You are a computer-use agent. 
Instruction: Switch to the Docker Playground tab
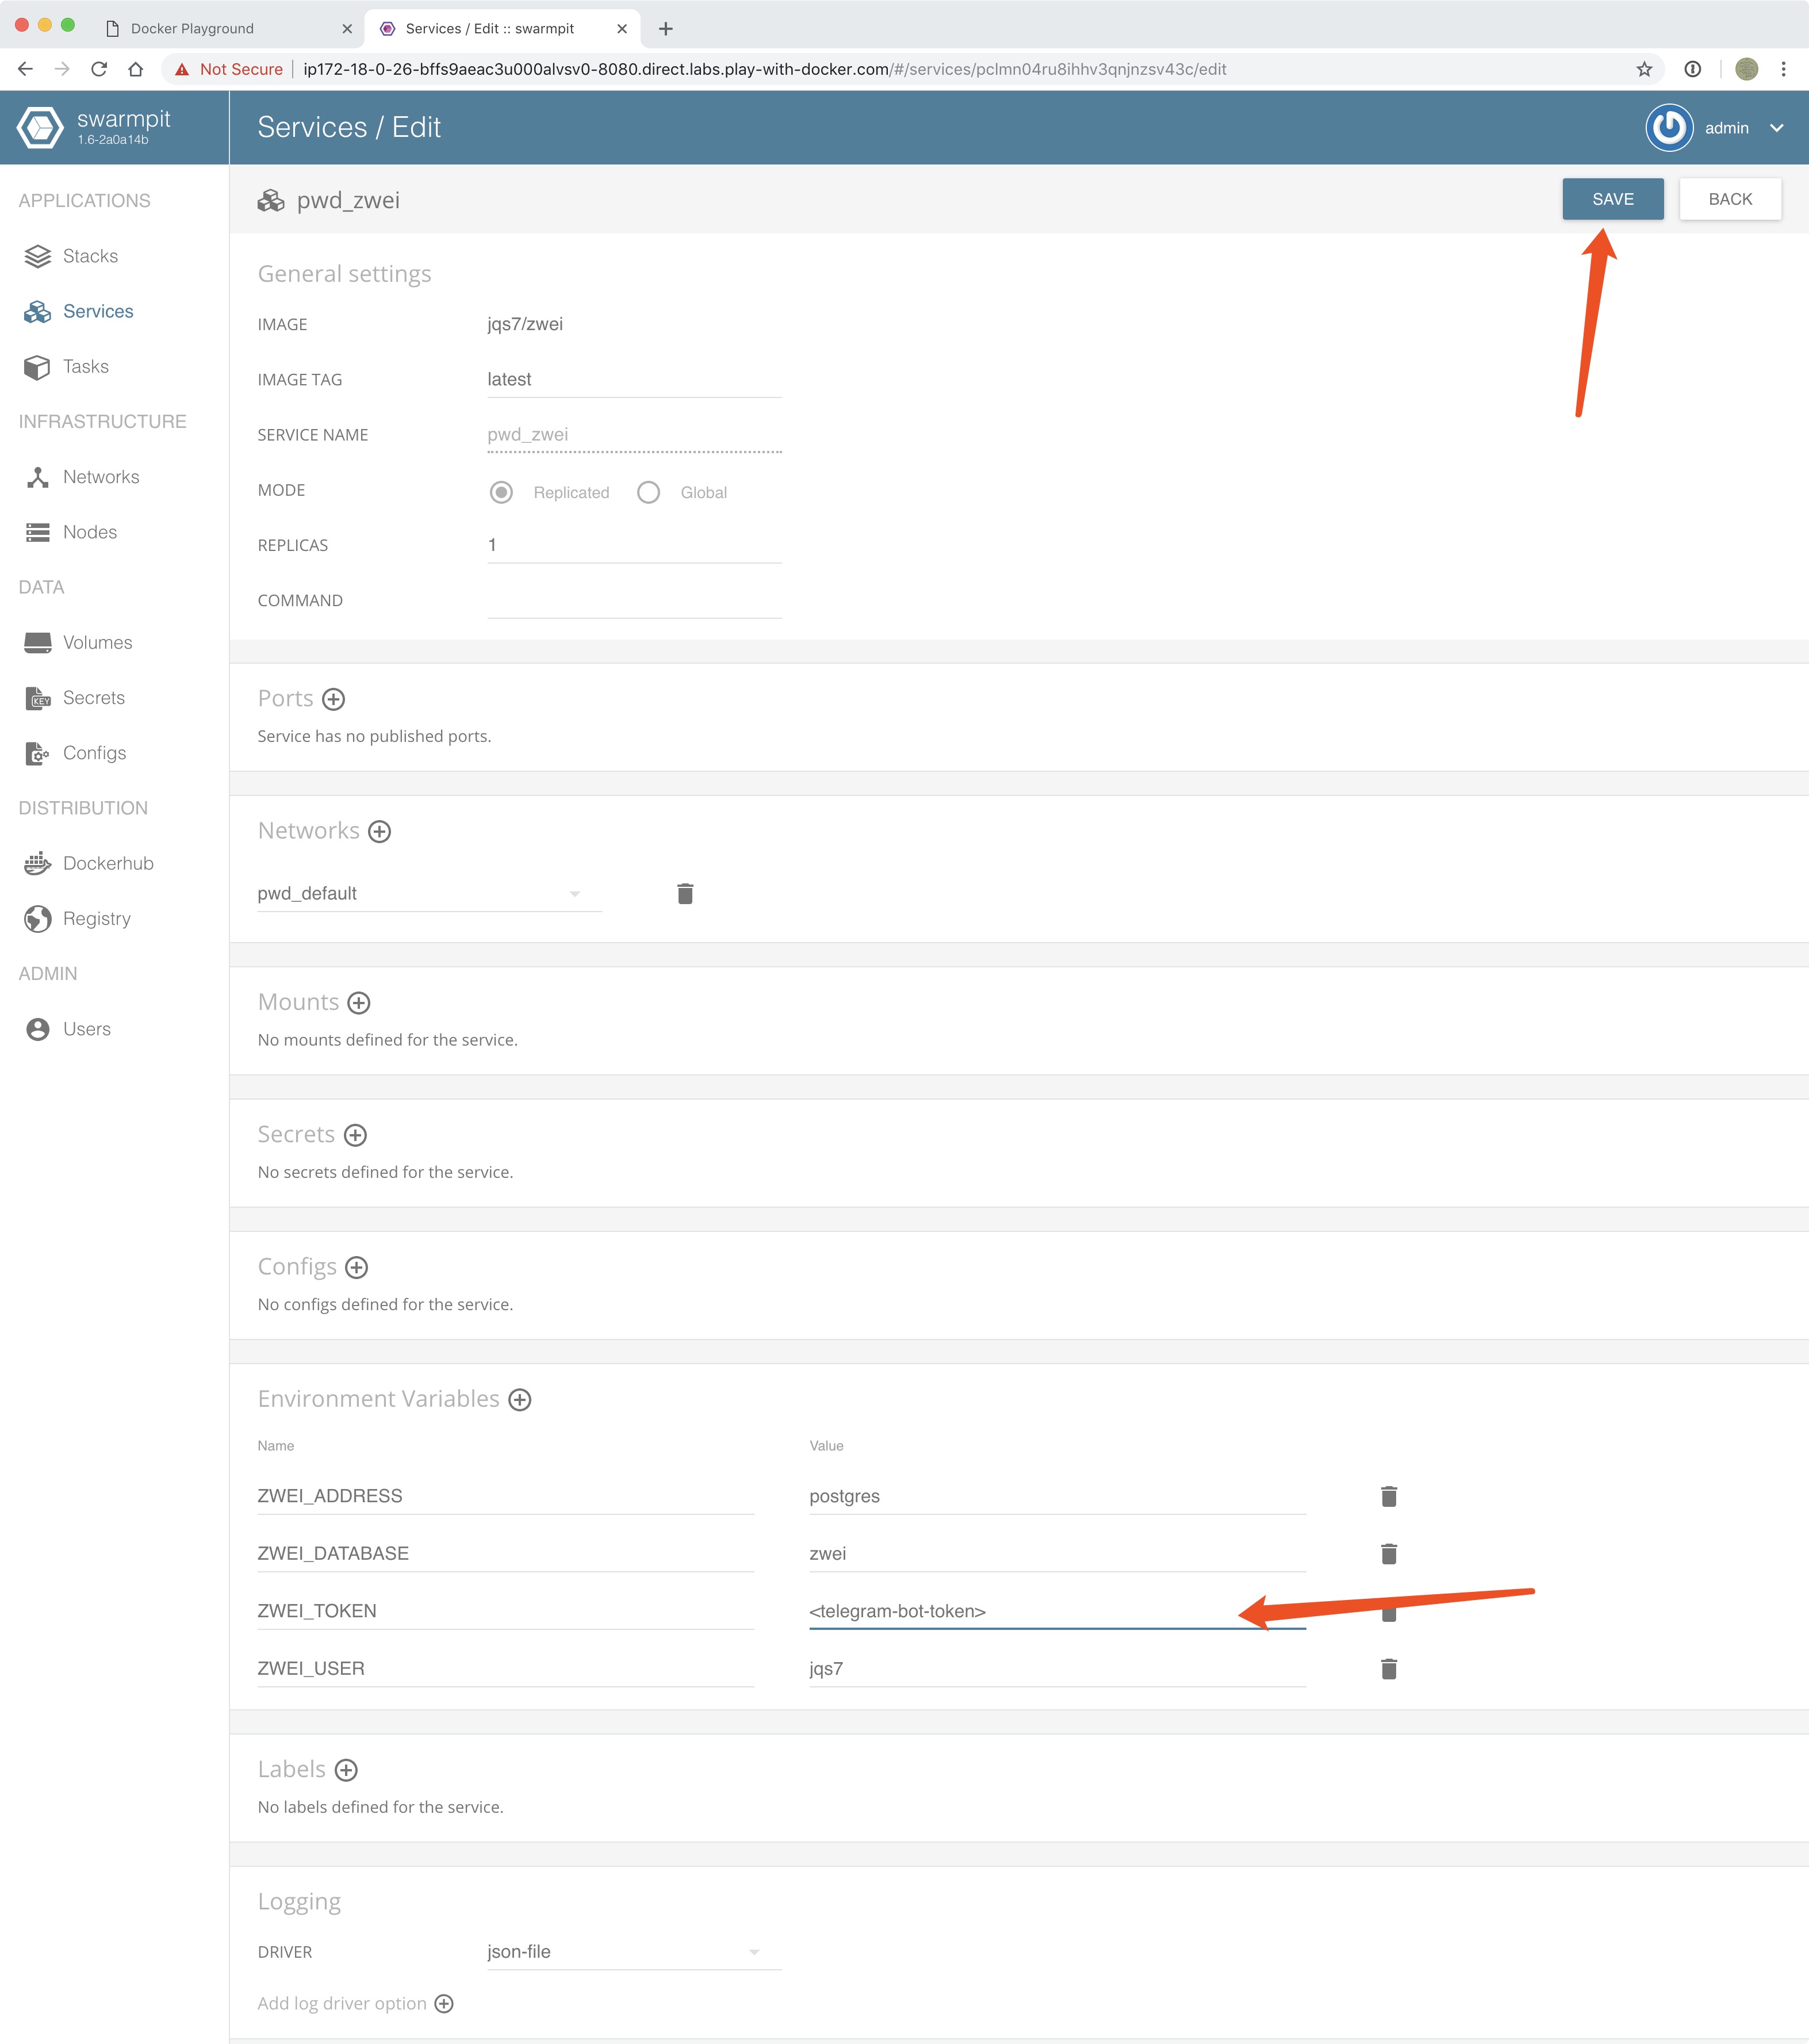click(192, 28)
